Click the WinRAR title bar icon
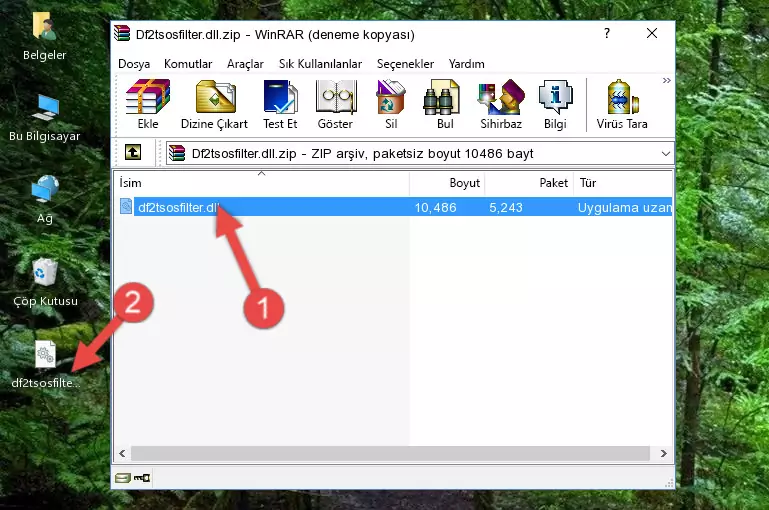The height and width of the screenshot is (510, 769). click(122, 33)
